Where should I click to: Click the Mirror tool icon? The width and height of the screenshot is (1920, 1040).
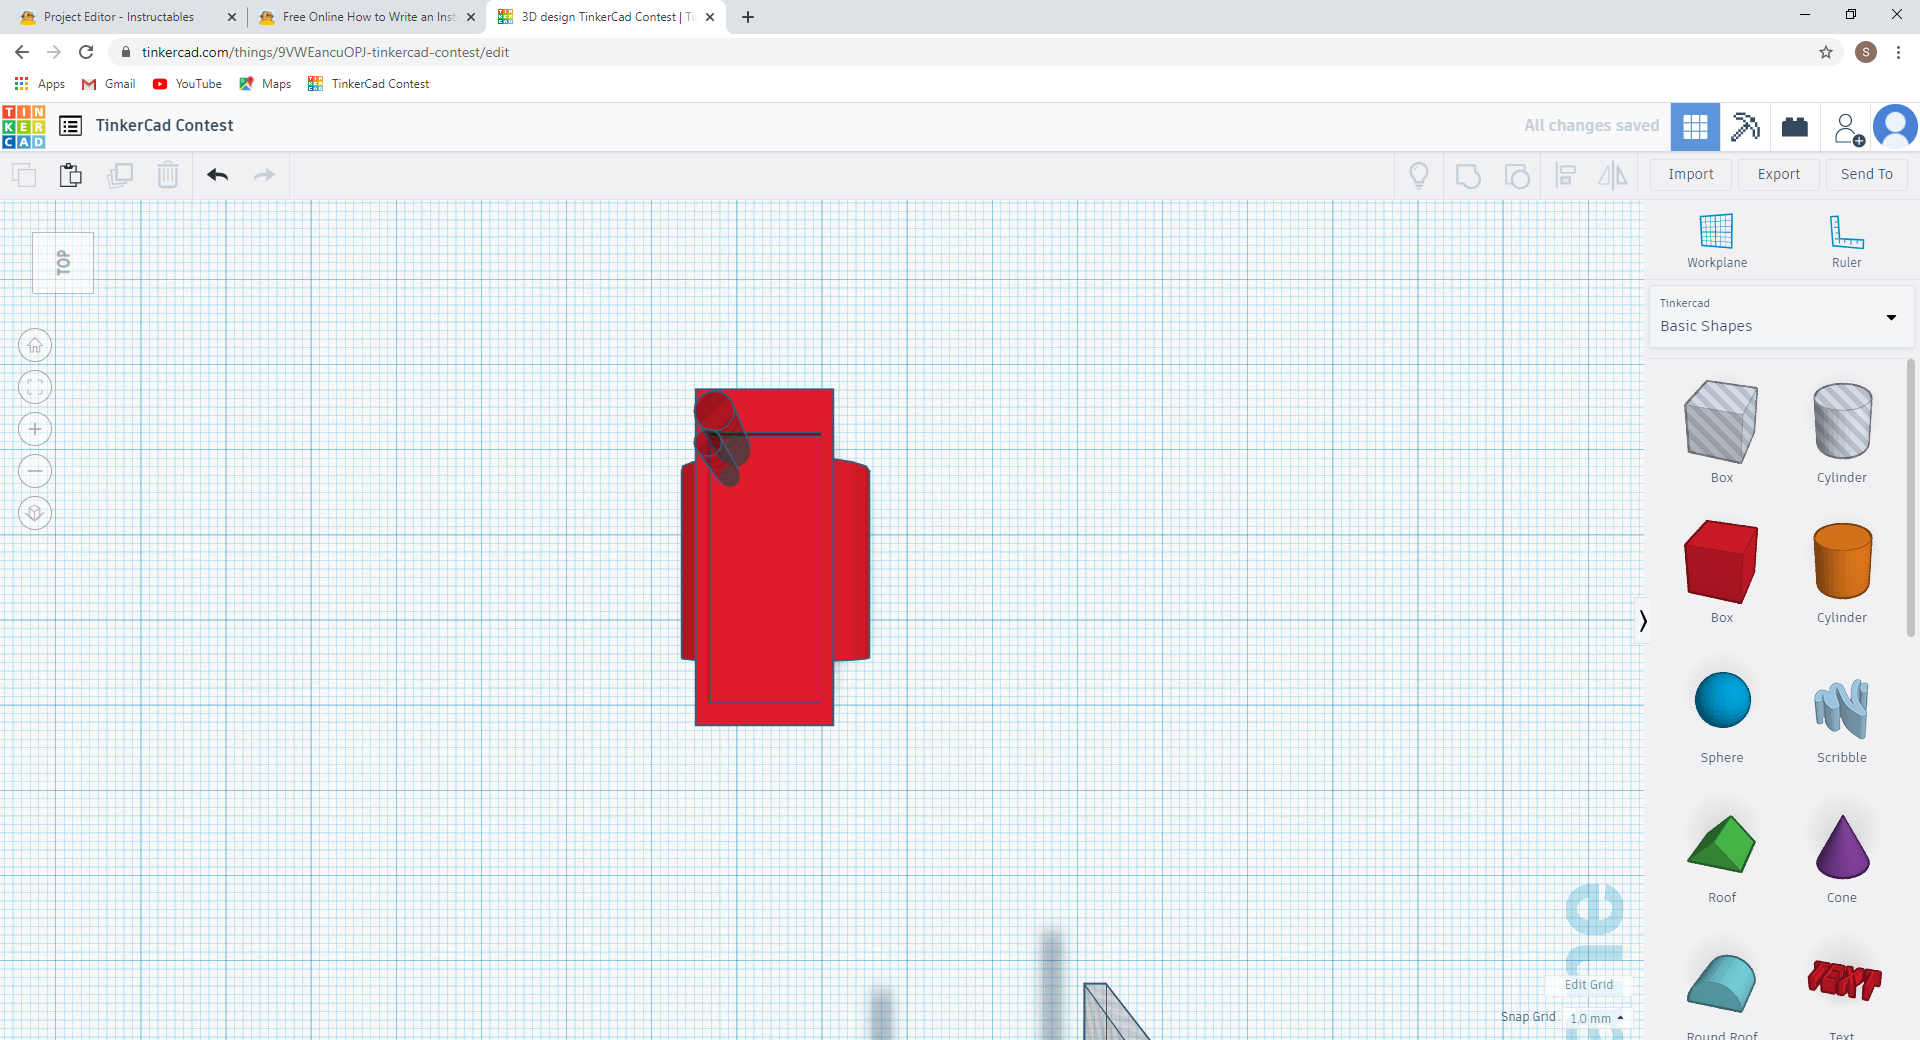click(1612, 176)
